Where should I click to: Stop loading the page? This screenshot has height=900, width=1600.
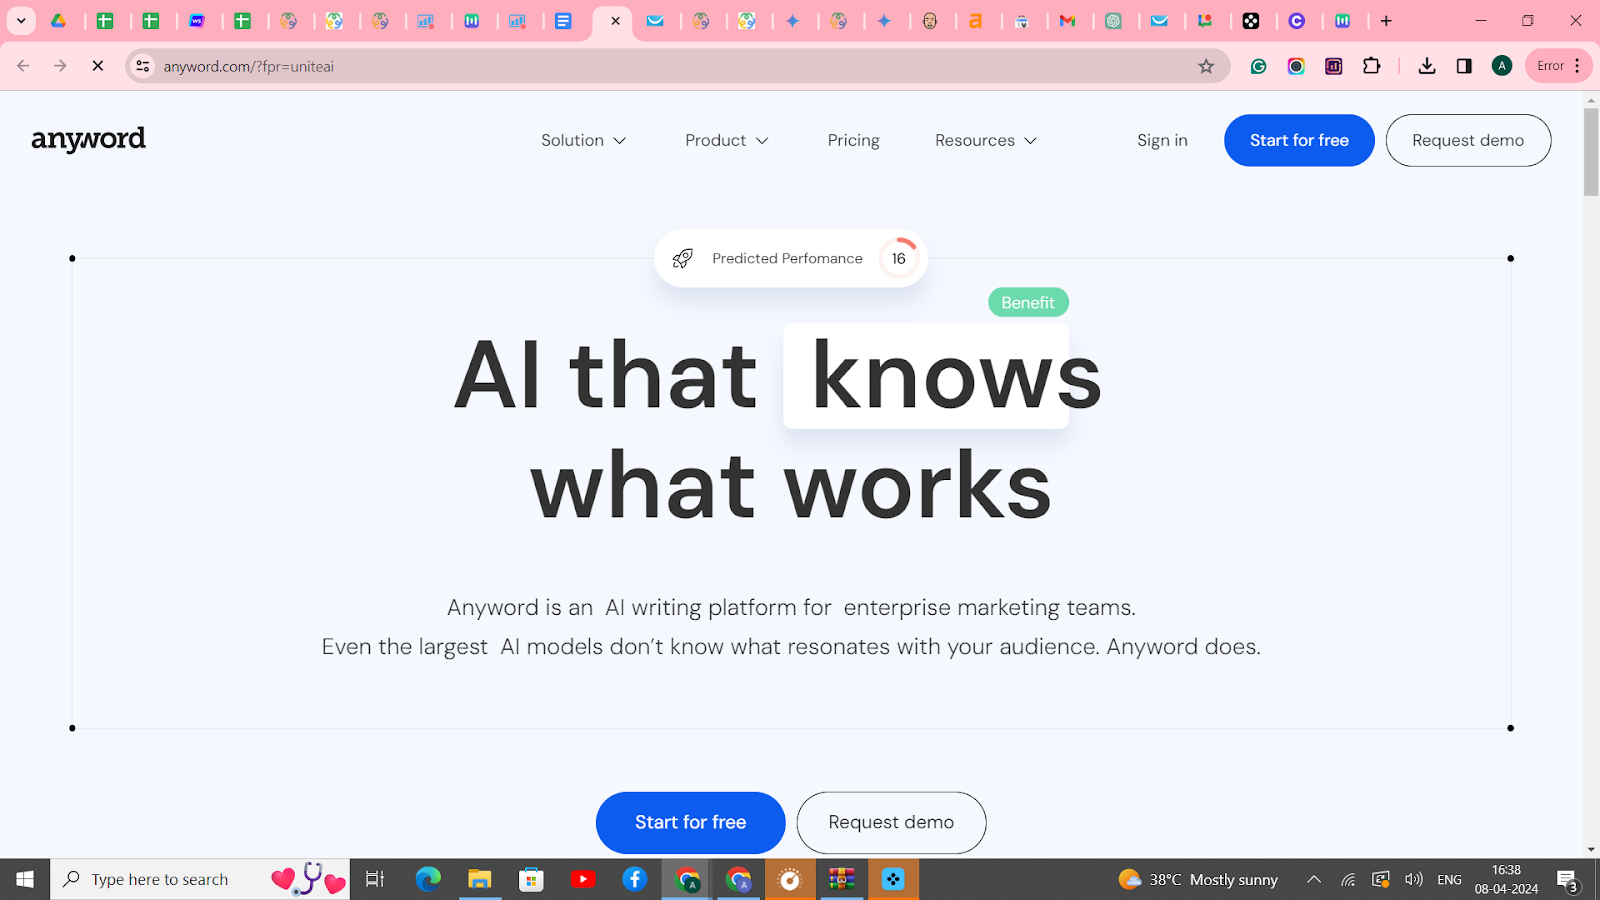pyautogui.click(x=97, y=66)
